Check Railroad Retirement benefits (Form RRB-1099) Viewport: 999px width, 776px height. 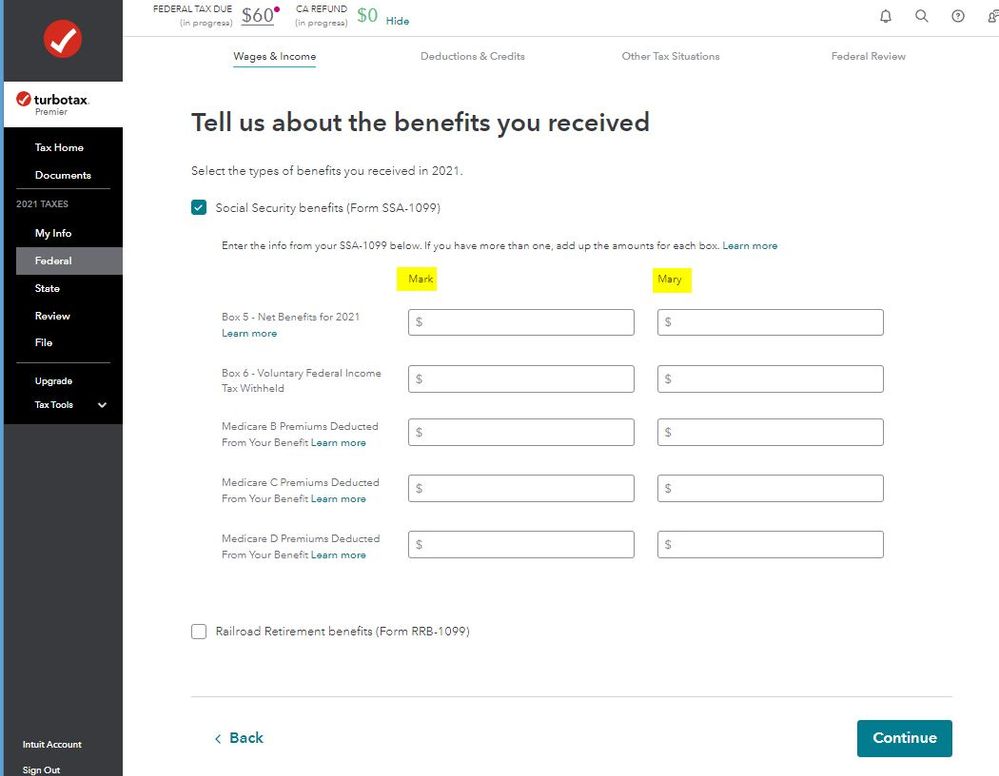(199, 631)
